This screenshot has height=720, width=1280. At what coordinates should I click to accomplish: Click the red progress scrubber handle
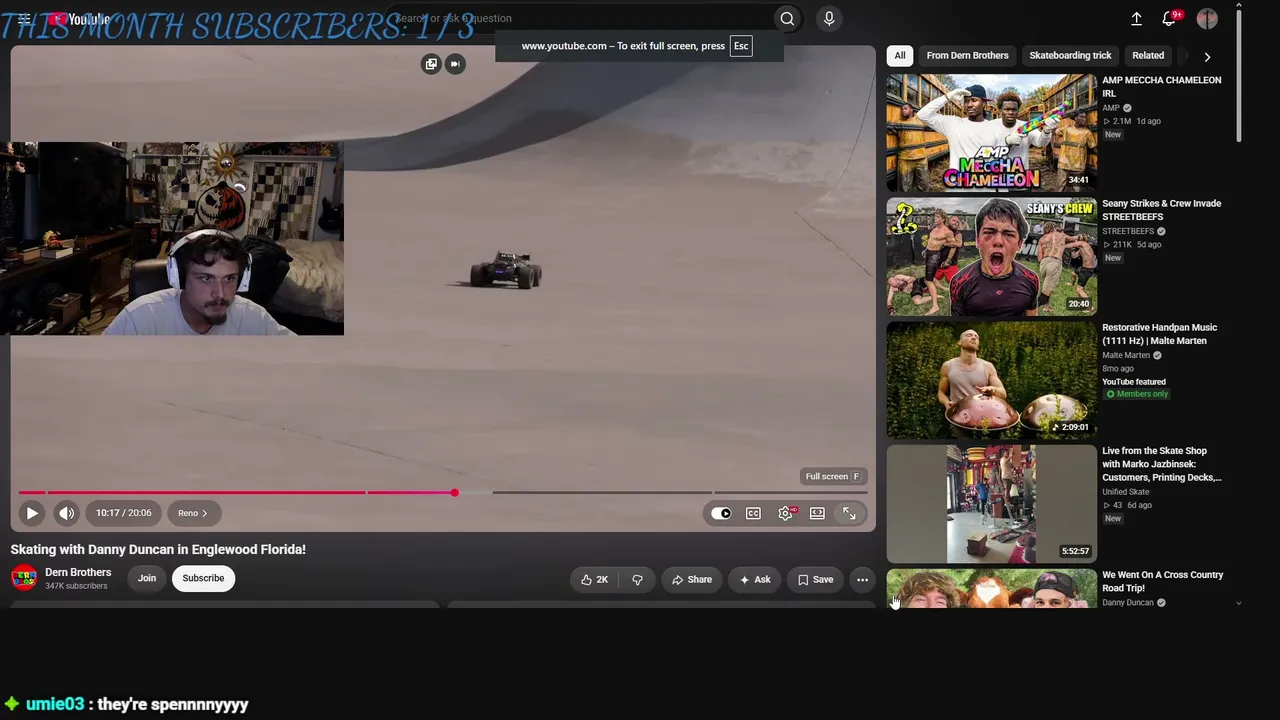pyautogui.click(x=454, y=492)
